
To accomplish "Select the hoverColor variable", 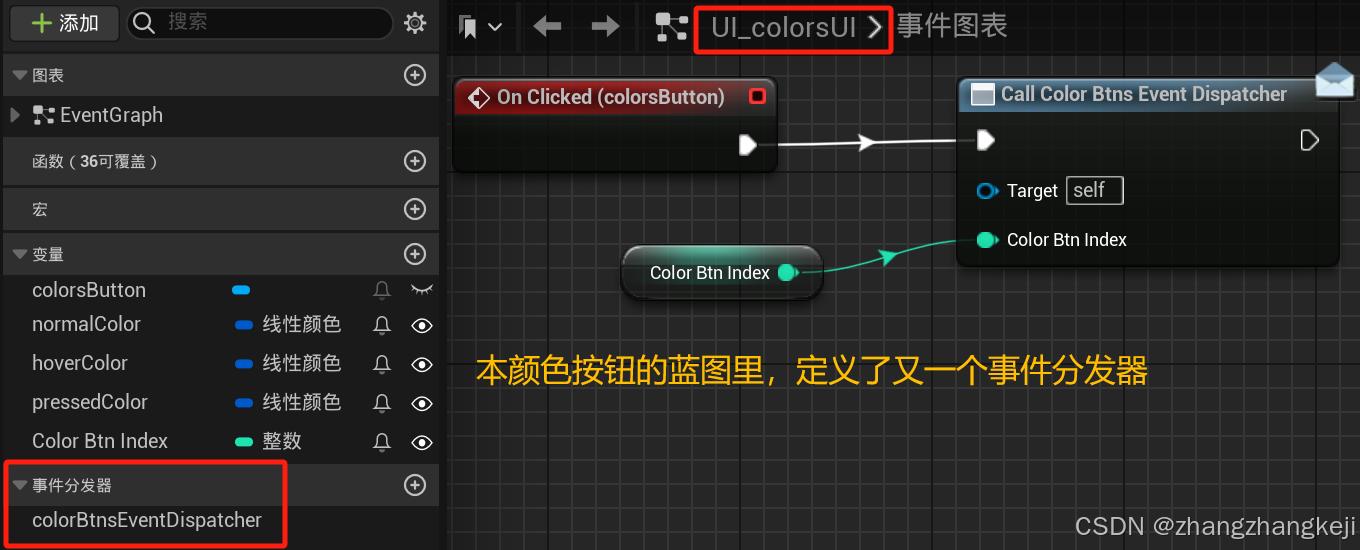I will click(80, 363).
